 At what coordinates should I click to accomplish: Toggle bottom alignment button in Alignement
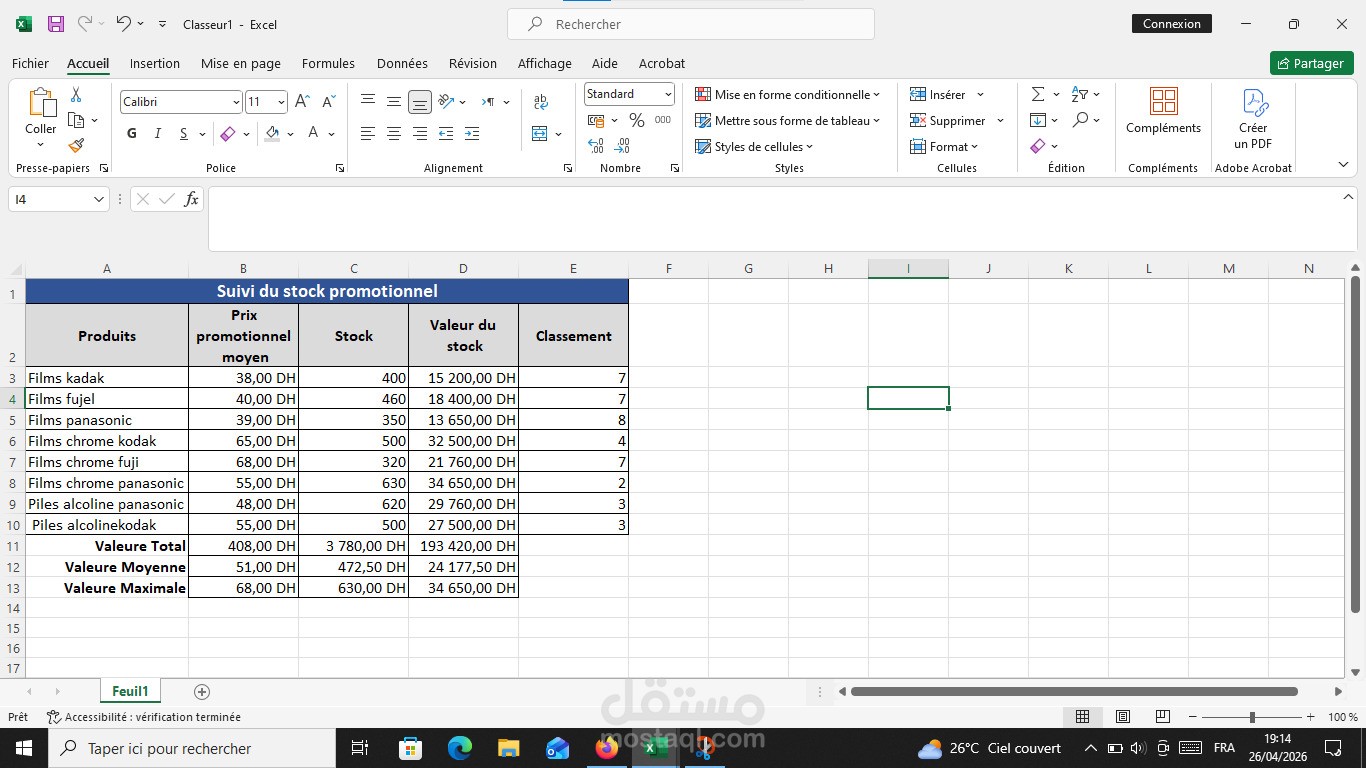pos(420,101)
